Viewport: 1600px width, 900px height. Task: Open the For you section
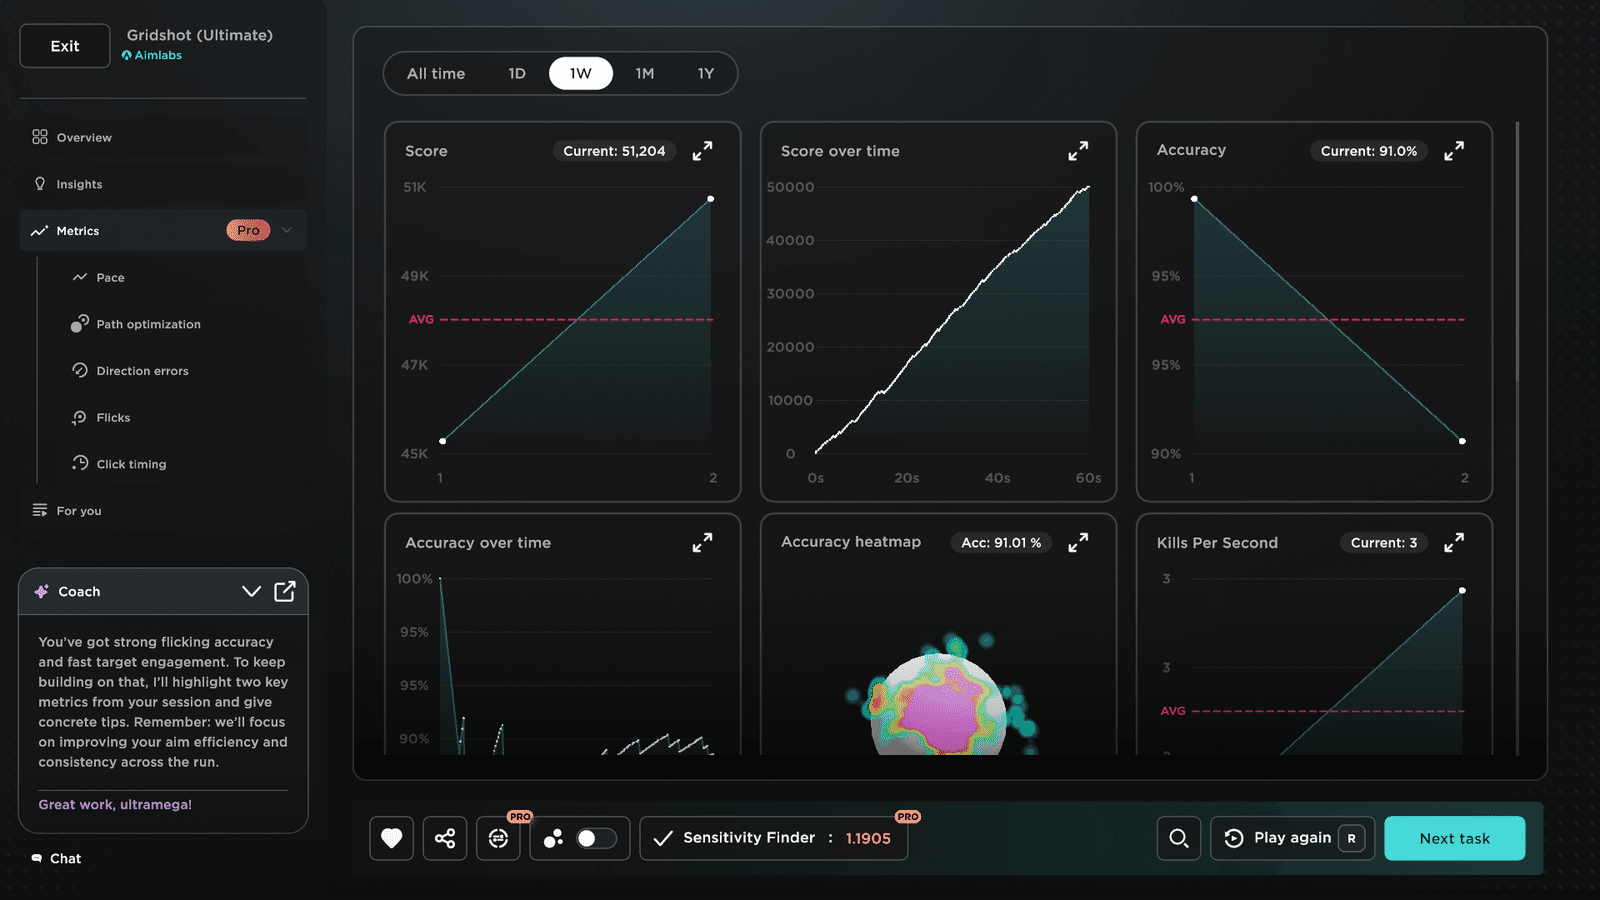pyautogui.click(x=163, y=511)
